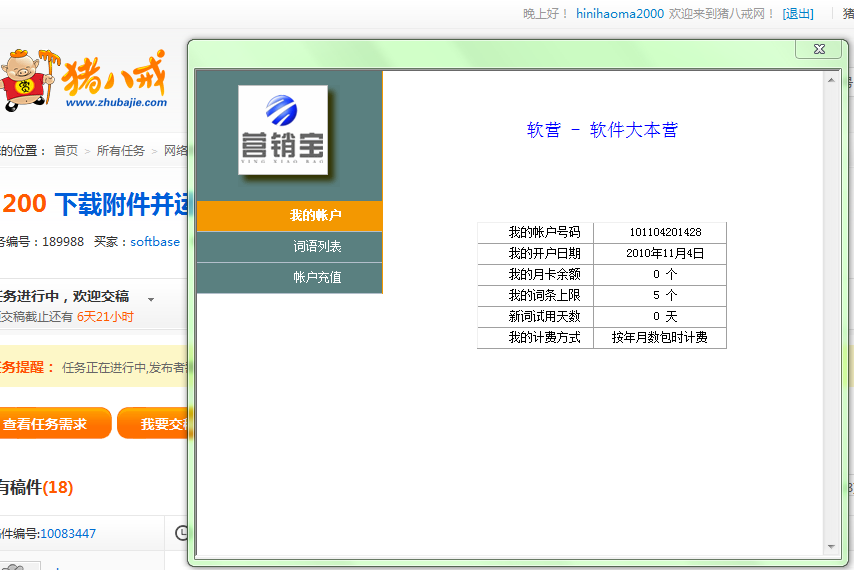Click 我的词条上限 label cell

535,296
